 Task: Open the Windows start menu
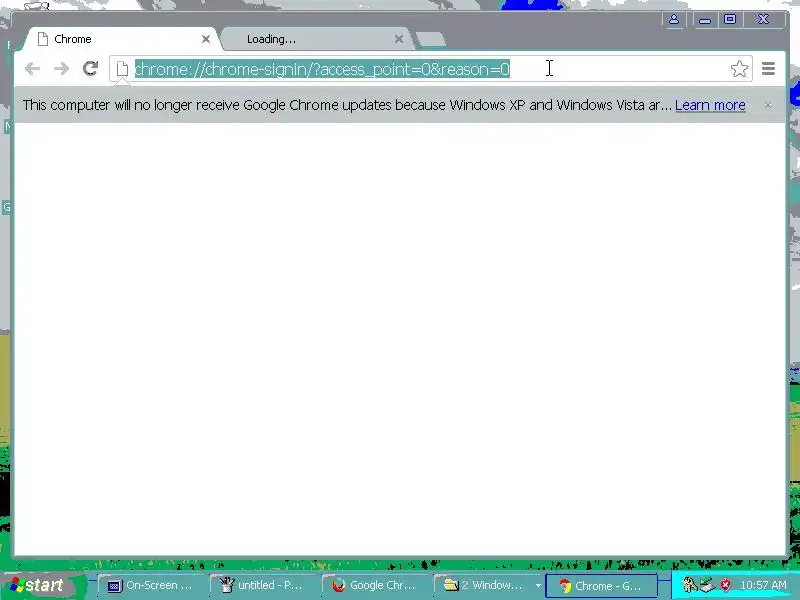coord(43,585)
